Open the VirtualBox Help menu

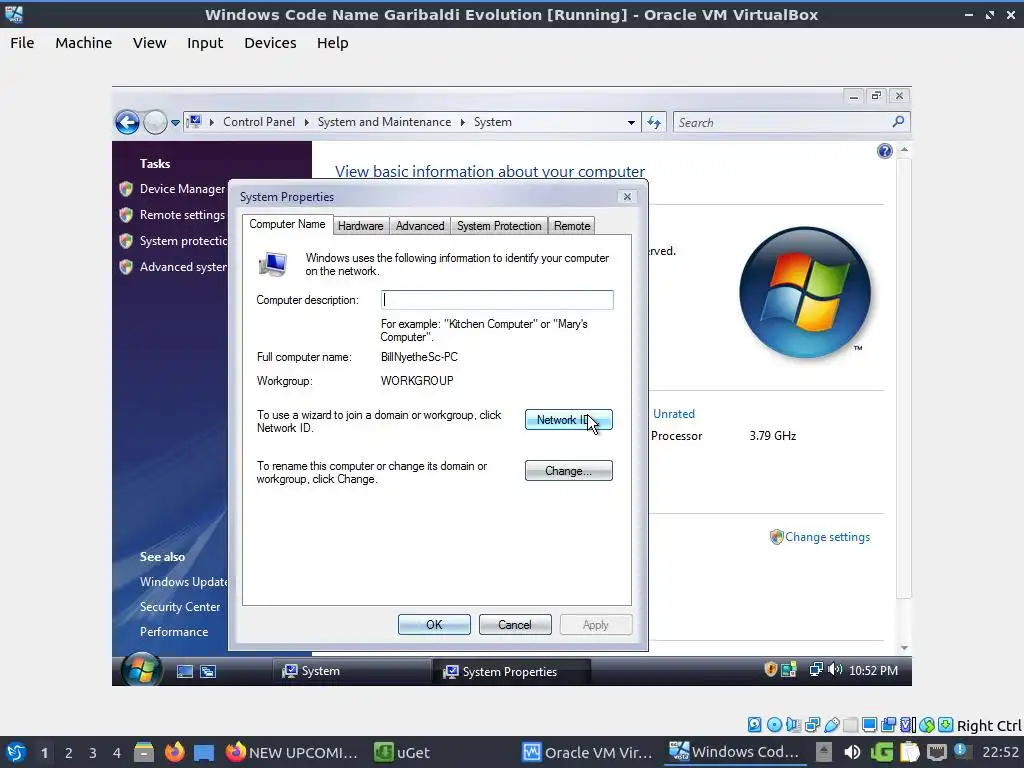pyautogui.click(x=332, y=43)
